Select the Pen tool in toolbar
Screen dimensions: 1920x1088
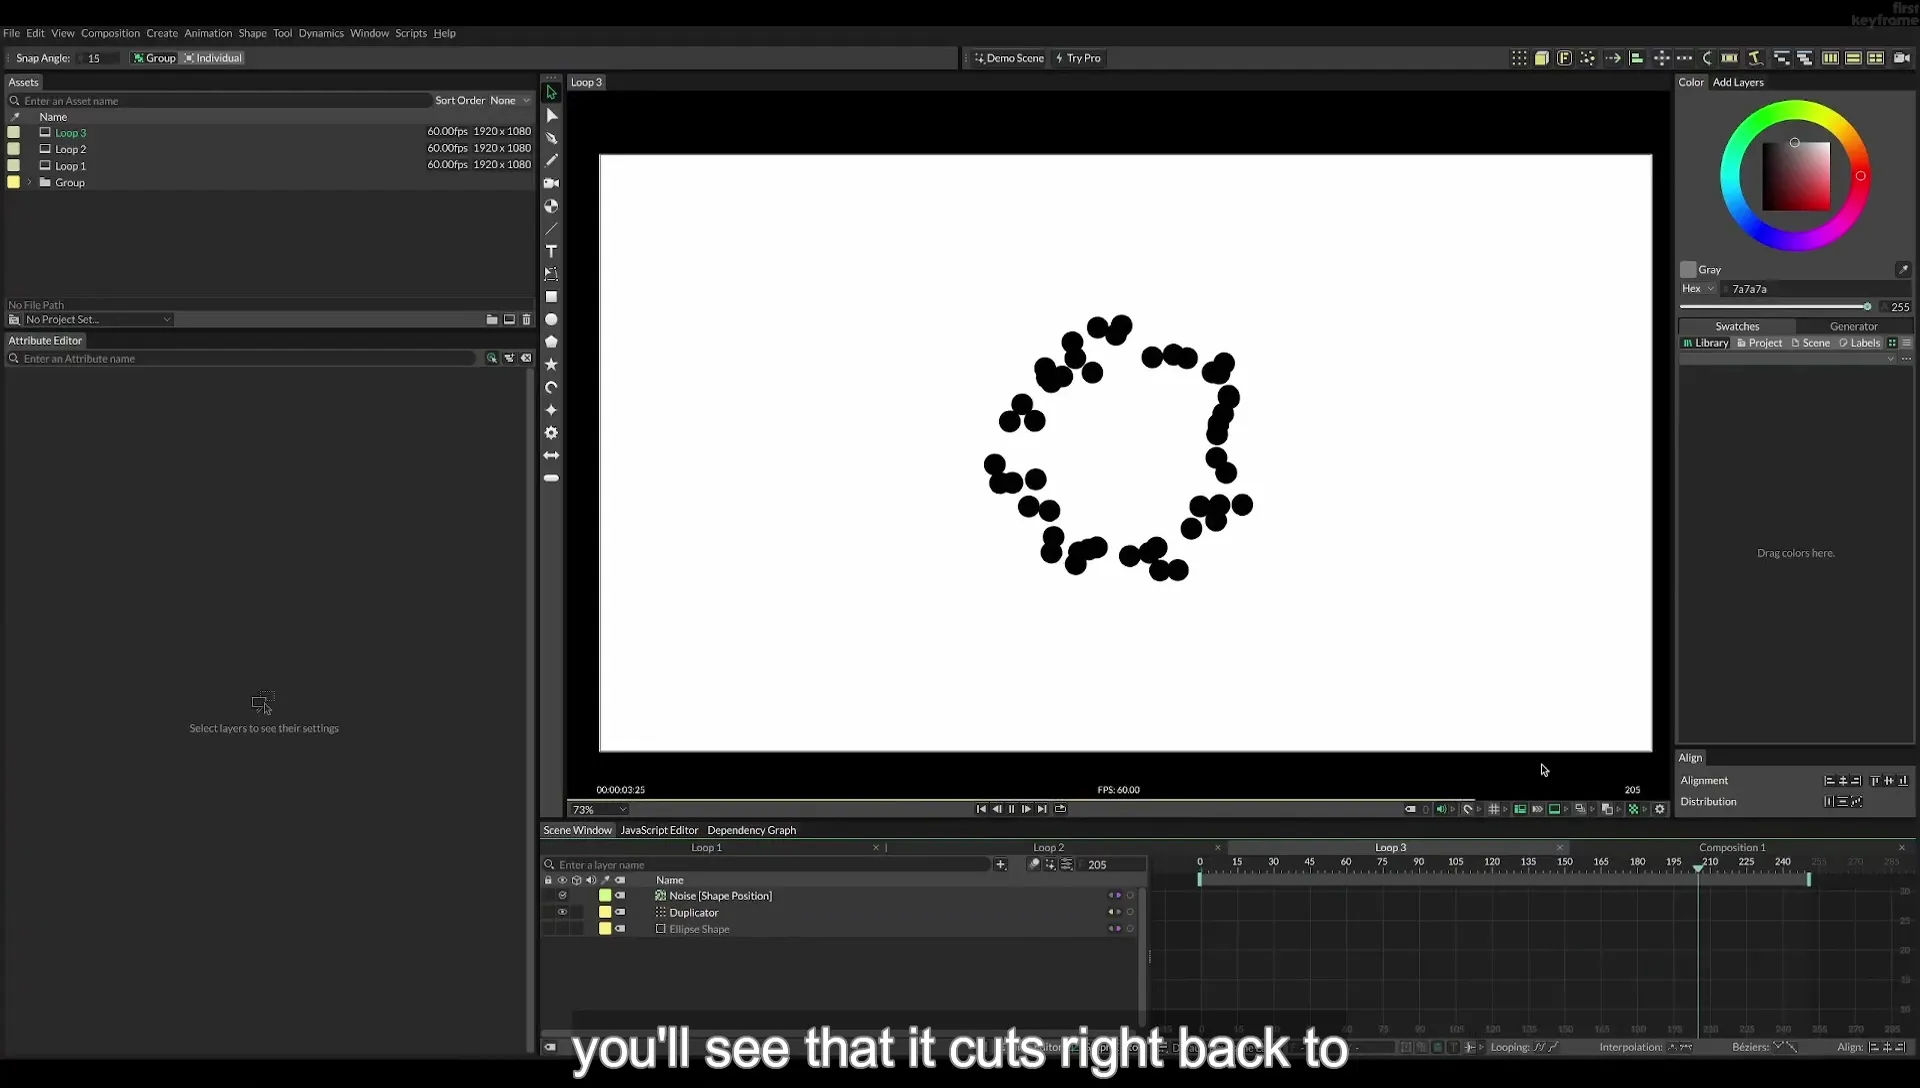point(551,138)
